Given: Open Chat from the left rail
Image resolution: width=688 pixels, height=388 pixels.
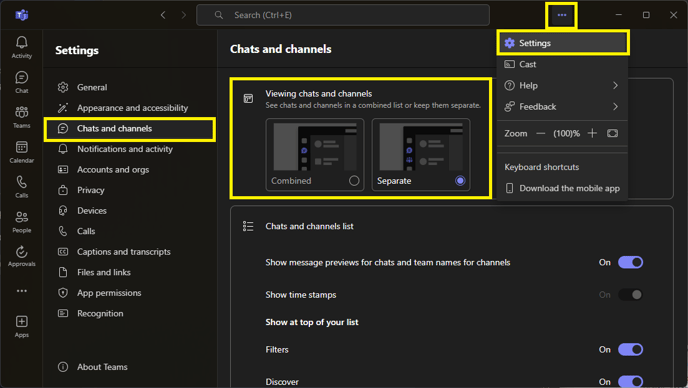Looking at the screenshot, I should (22, 82).
